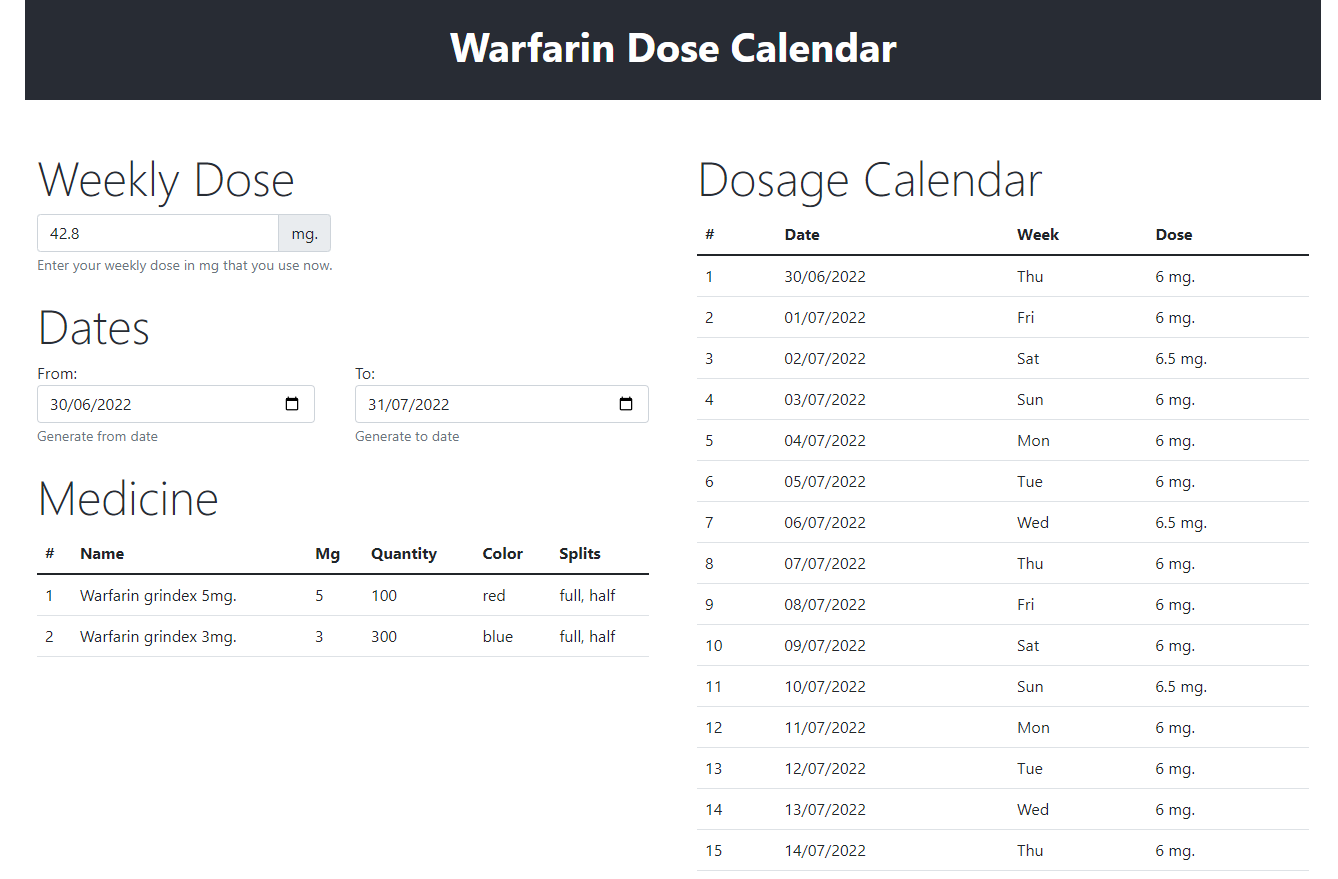Click the Color column header

(x=502, y=554)
